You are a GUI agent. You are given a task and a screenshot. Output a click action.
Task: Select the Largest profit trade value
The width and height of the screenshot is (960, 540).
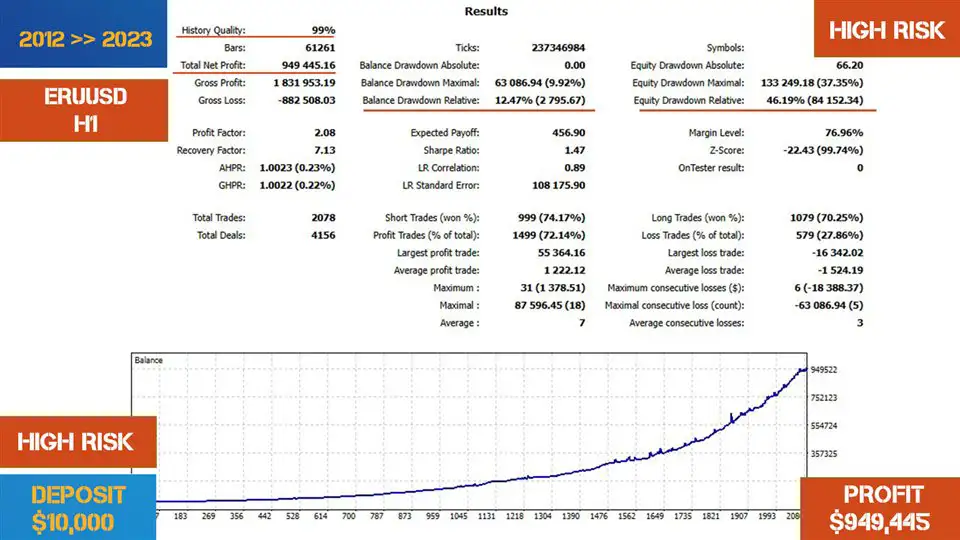pyautogui.click(x=561, y=253)
